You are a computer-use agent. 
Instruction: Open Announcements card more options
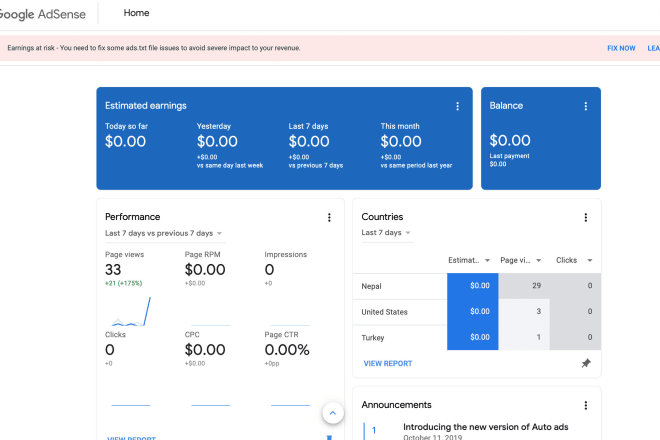(x=586, y=405)
